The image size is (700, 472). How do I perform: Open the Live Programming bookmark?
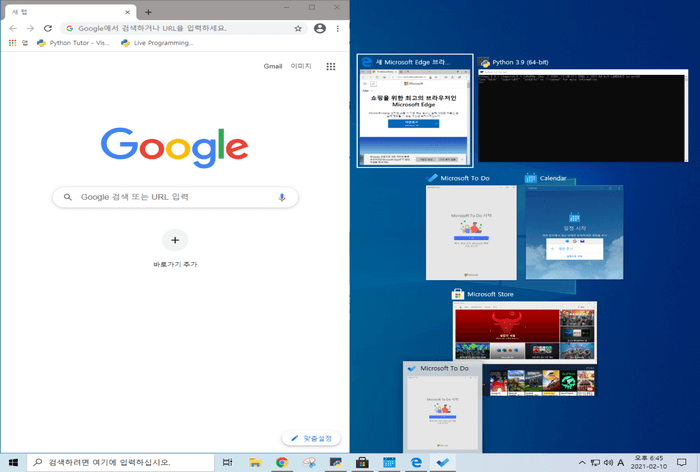pos(157,43)
